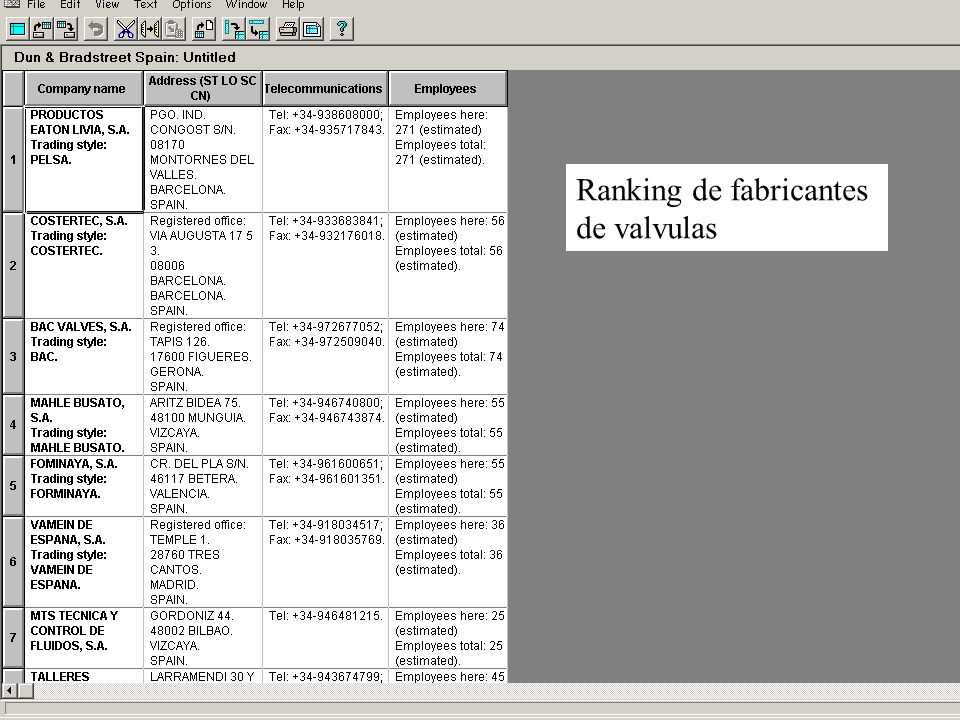Image resolution: width=960 pixels, height=720 pixels.
Task: Click the Tel: +34-946740800 cell
Action: tap(325, 424)
